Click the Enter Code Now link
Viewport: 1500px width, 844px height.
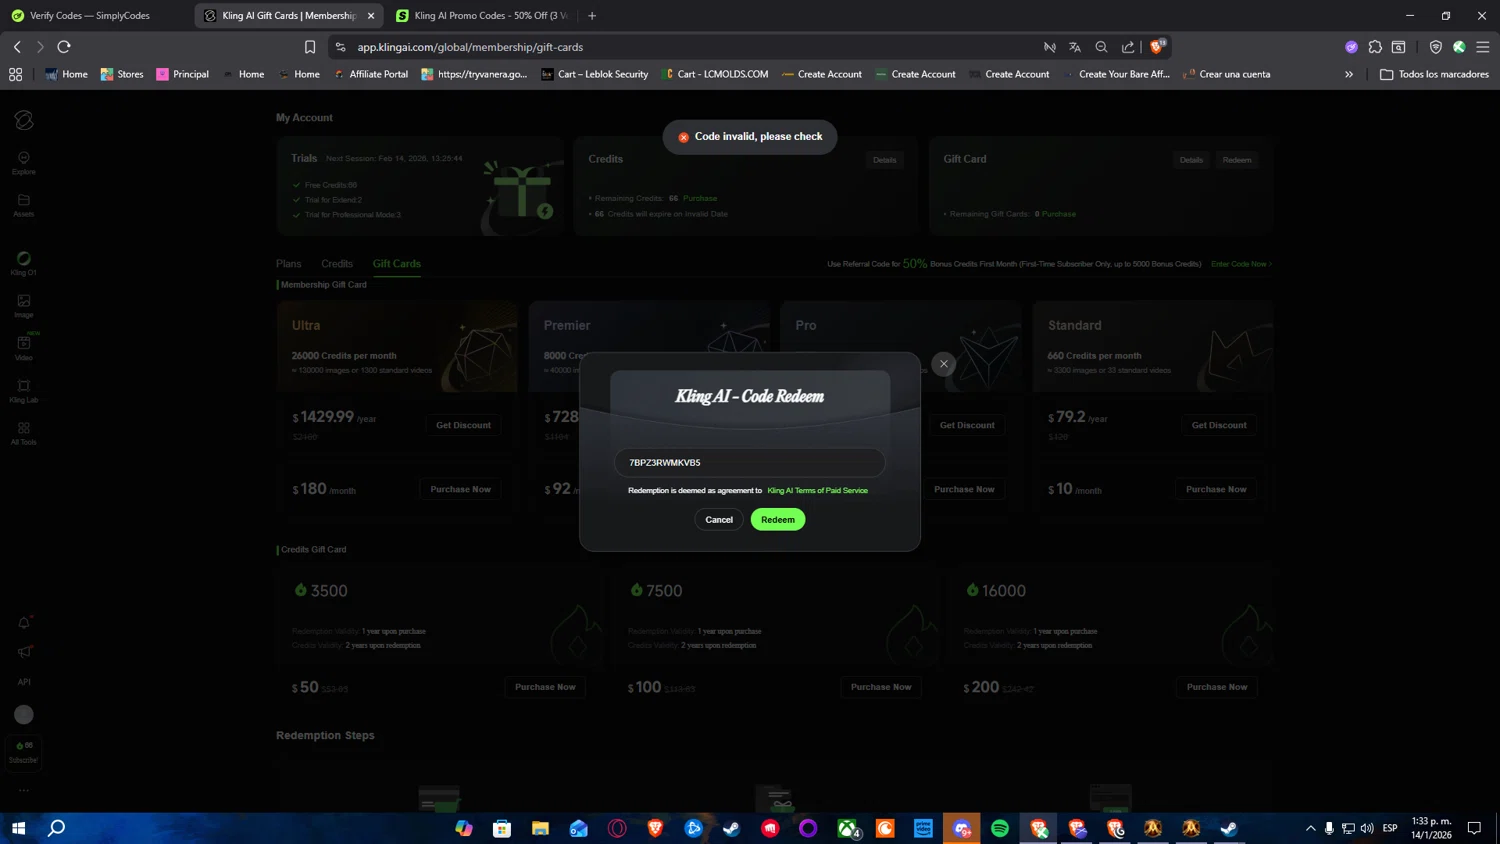tap(1241, 264)
